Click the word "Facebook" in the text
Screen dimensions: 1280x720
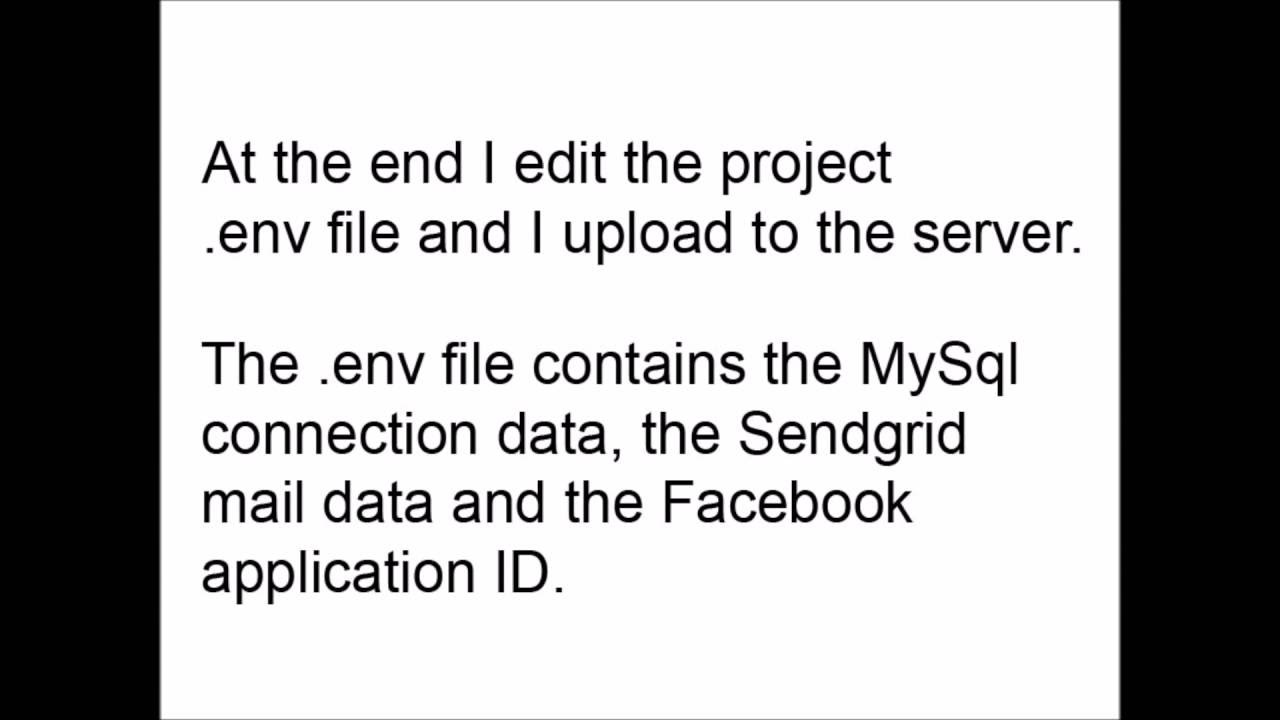787,501
